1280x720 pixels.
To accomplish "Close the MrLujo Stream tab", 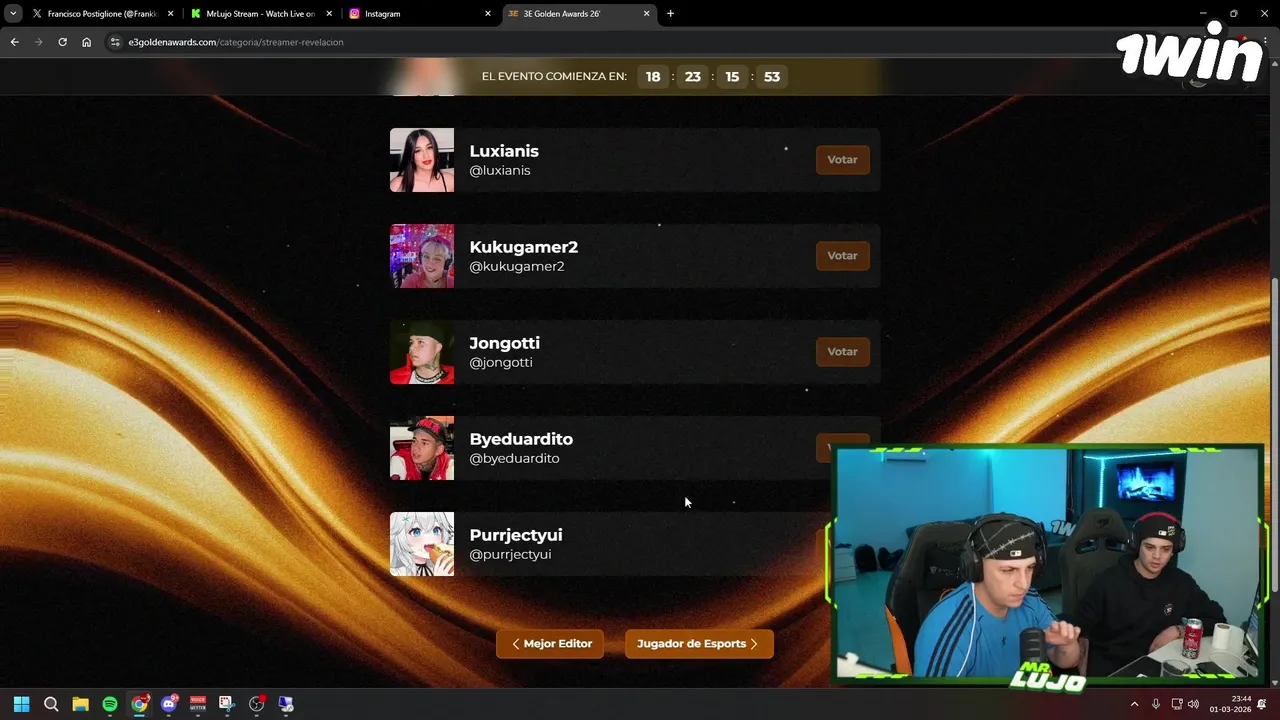I will click(329, 14).
